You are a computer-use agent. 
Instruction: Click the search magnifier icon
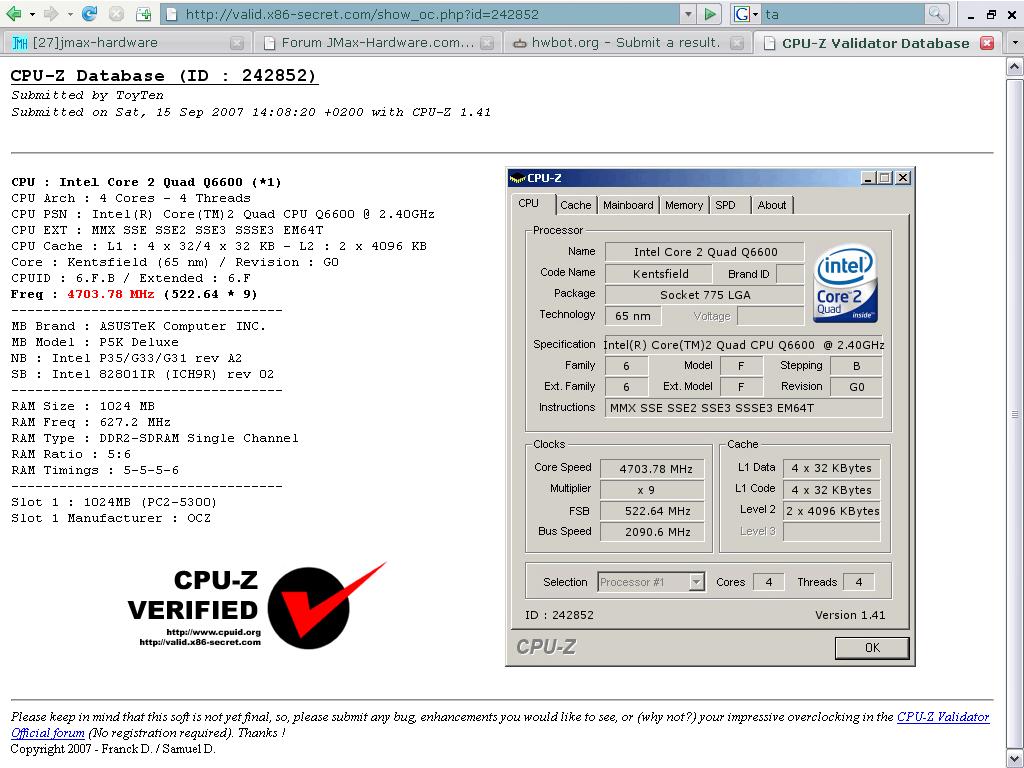[936, 14]
